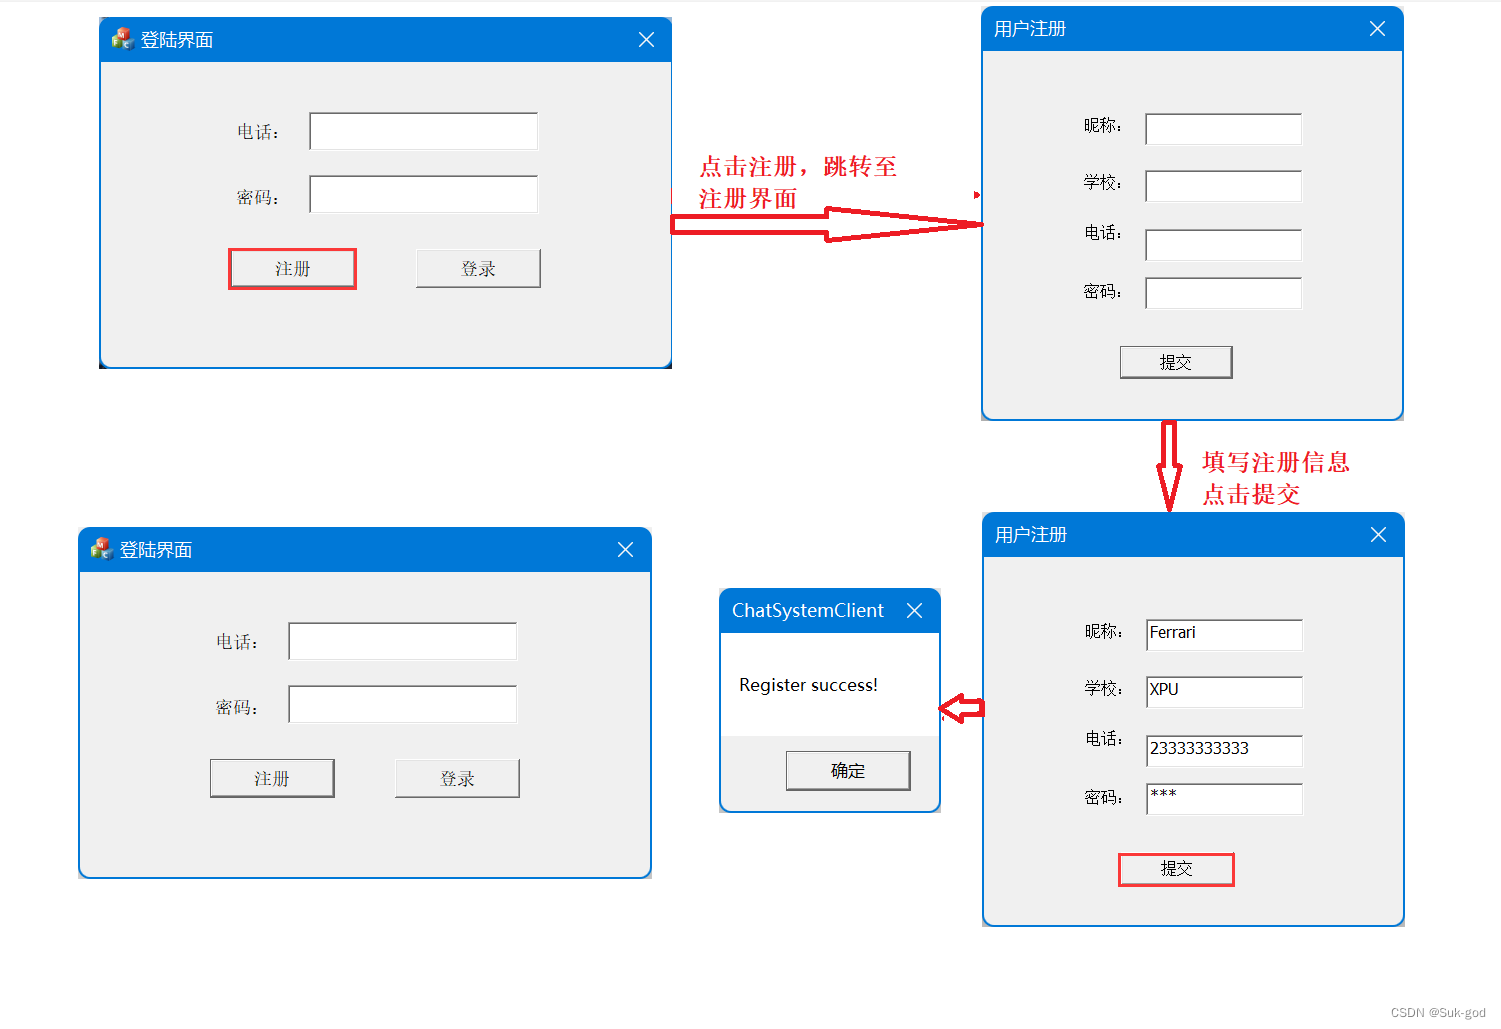This screenshot has width=1501, height=1029.
Task: Click the app icon in the lower login title bar
Action: pos(102,549)
